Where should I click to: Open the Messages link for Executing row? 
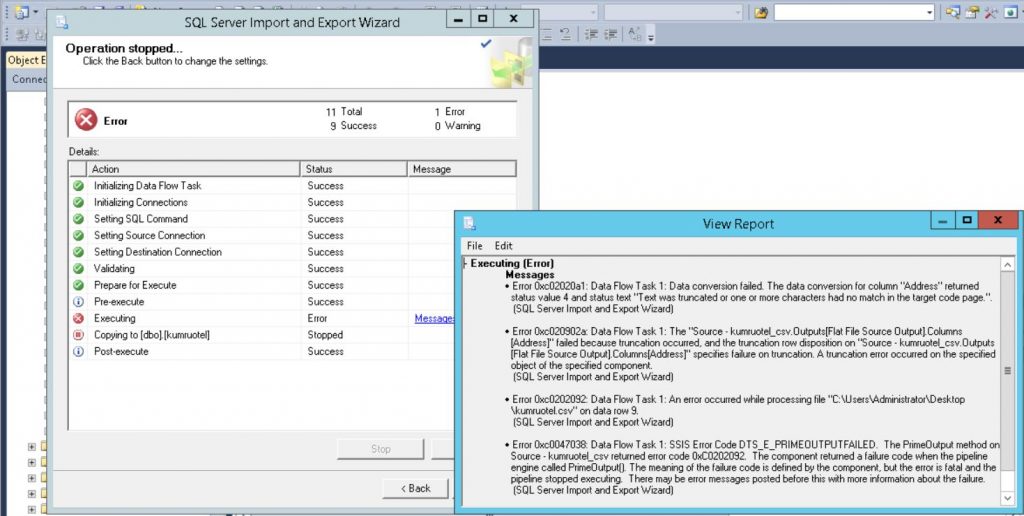(434, 319)
